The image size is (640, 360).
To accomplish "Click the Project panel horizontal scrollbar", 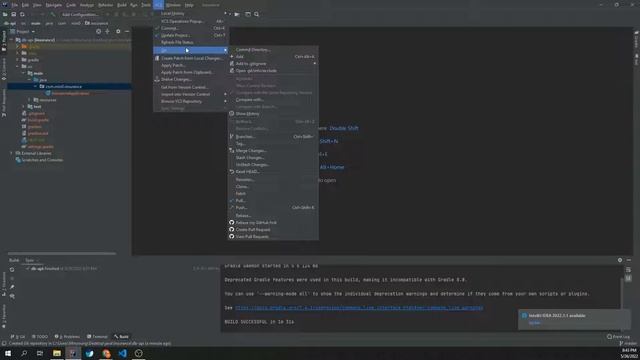I will pyautogui.click(x=62, y=253).
